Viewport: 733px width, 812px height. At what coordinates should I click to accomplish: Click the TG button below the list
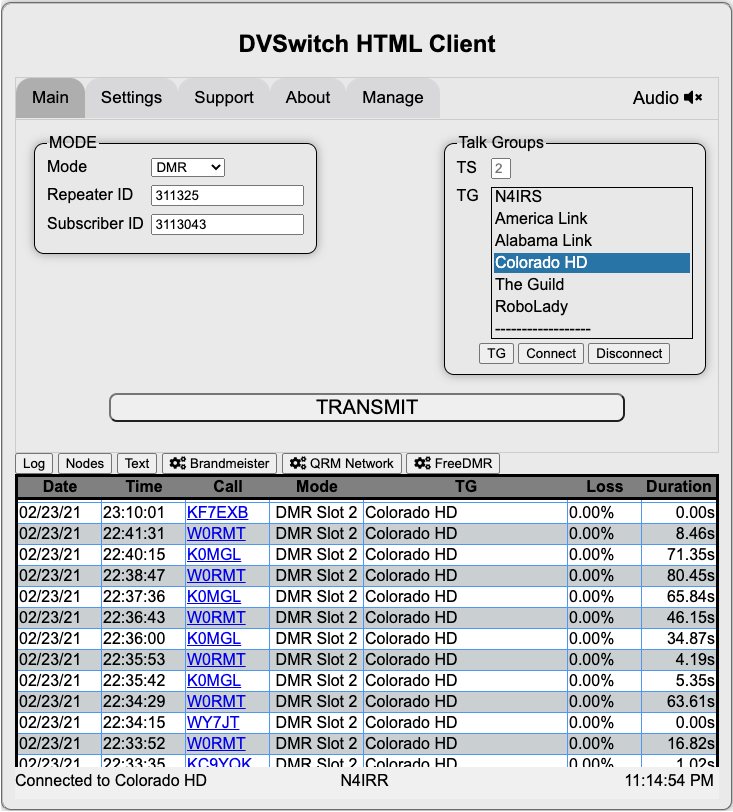[x=496, y=353]
